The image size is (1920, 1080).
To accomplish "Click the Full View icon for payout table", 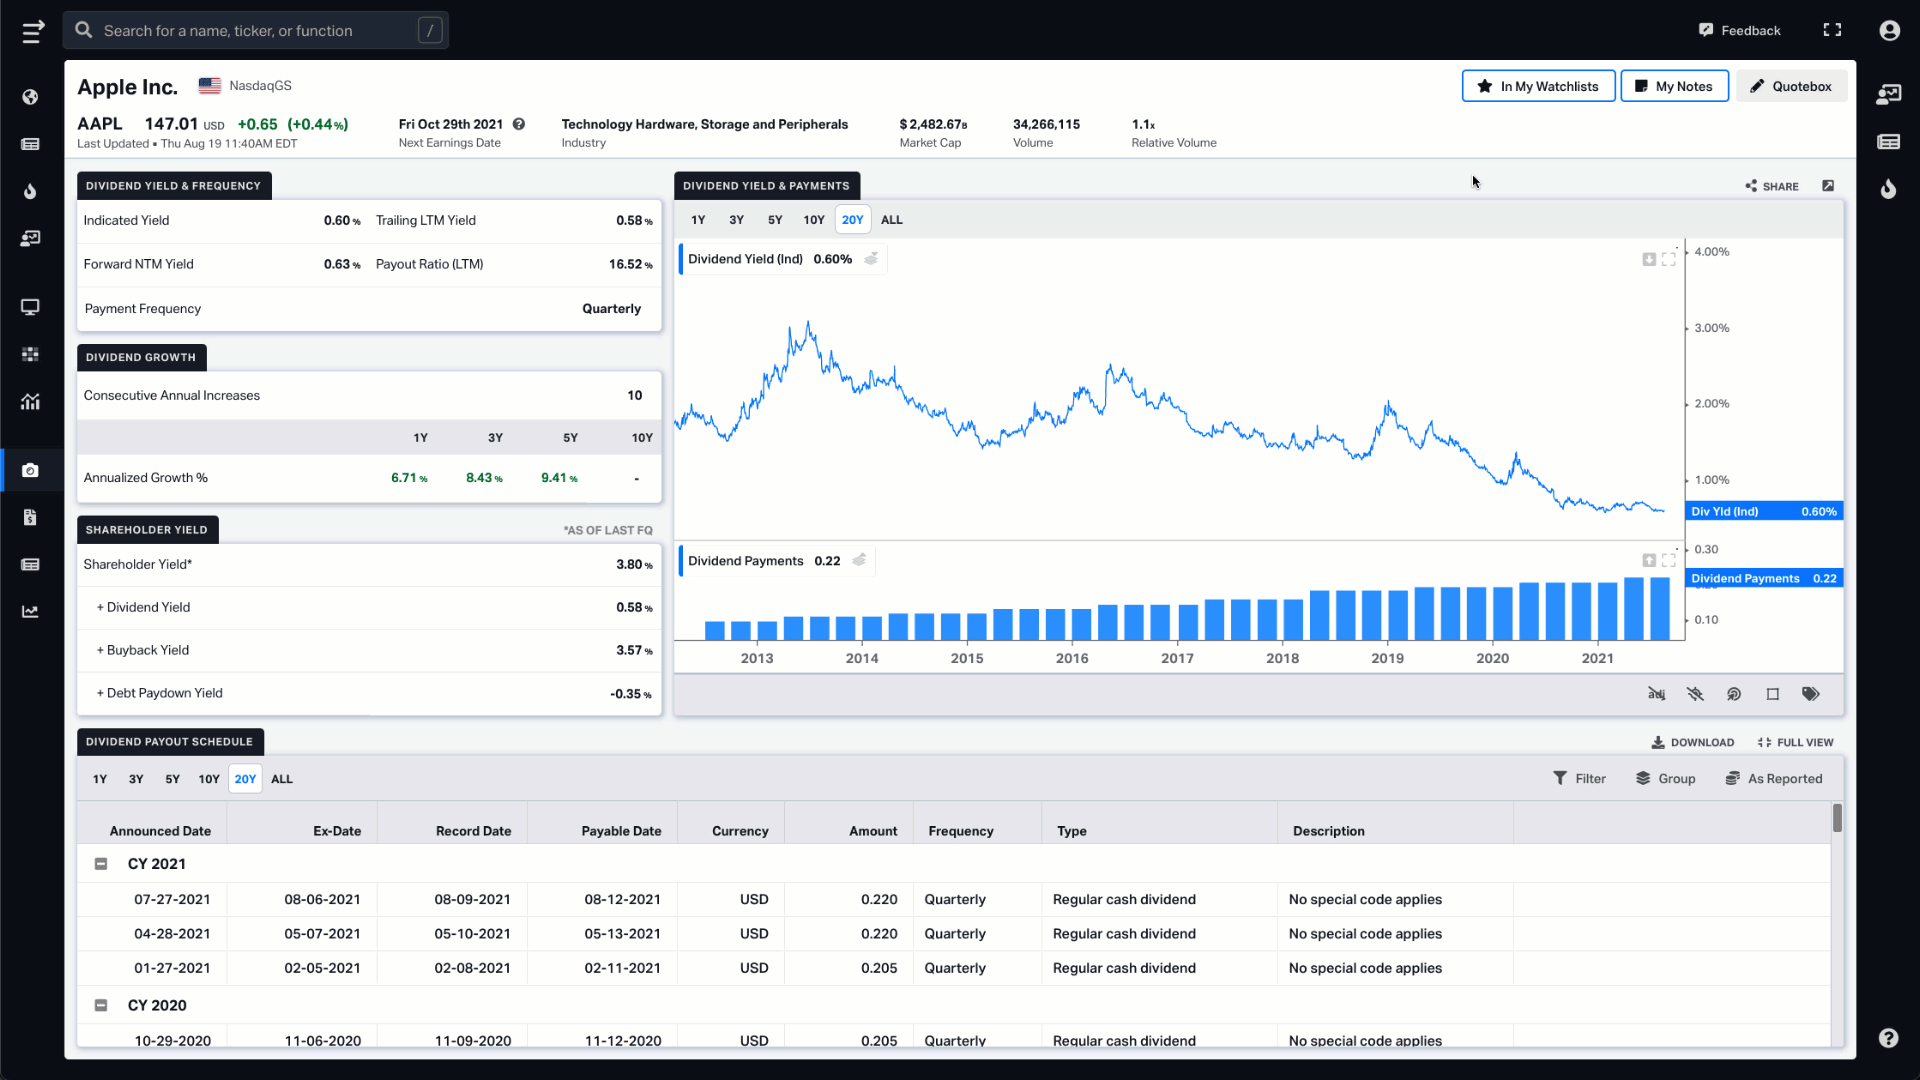I will click(x=1763, y=741).
